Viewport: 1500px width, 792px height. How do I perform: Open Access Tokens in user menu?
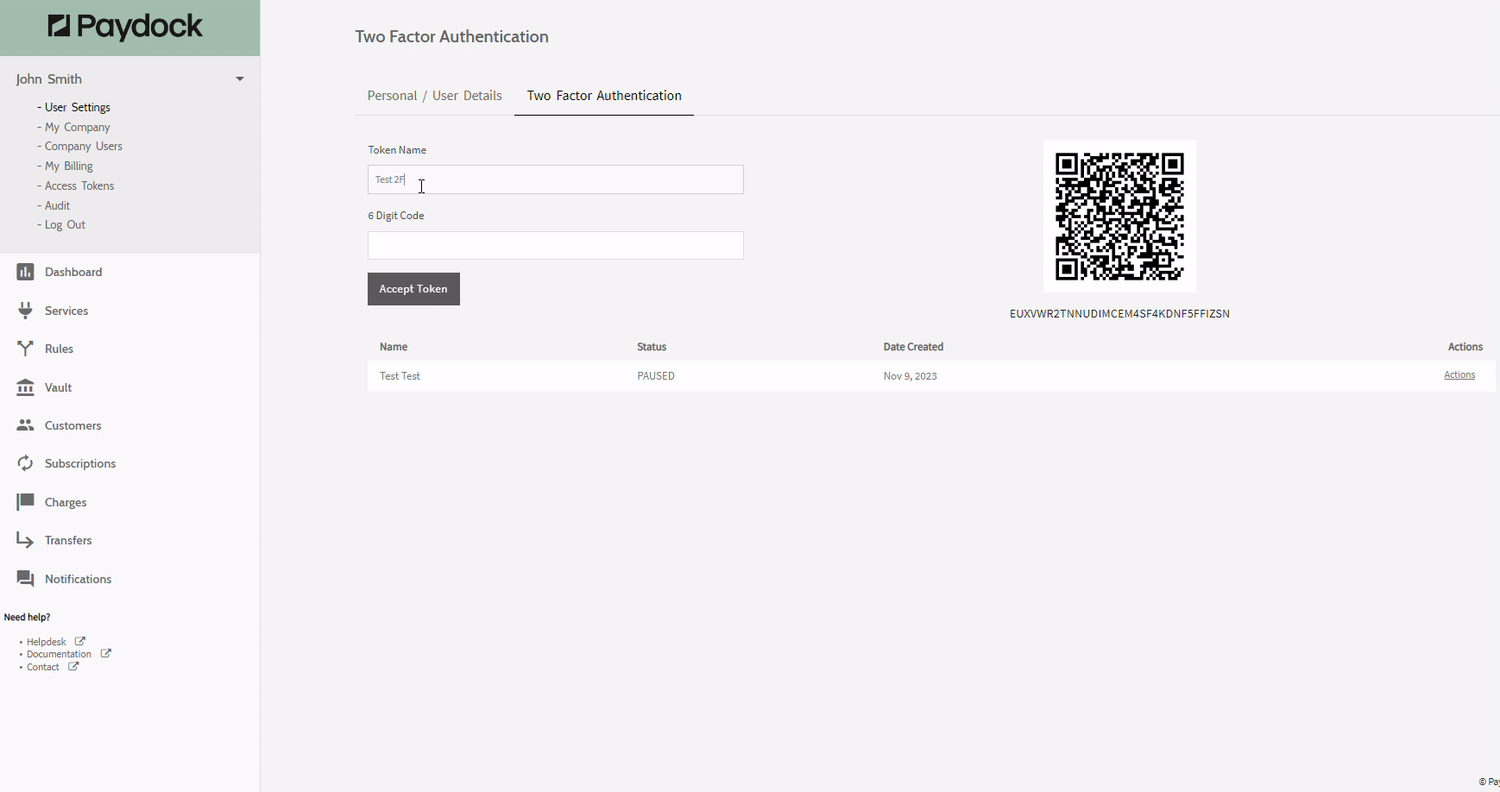coord(79,186)
